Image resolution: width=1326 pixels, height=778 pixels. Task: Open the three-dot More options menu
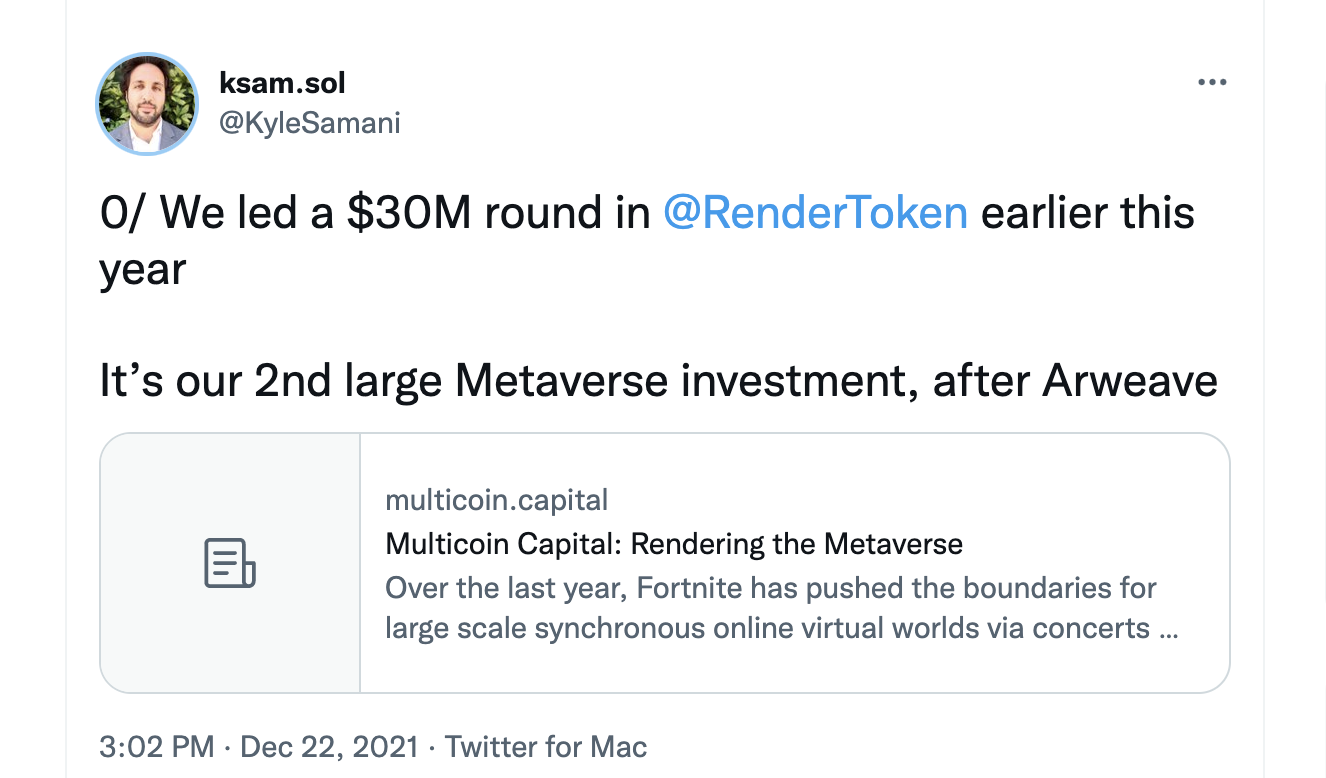click(1211, 83)
